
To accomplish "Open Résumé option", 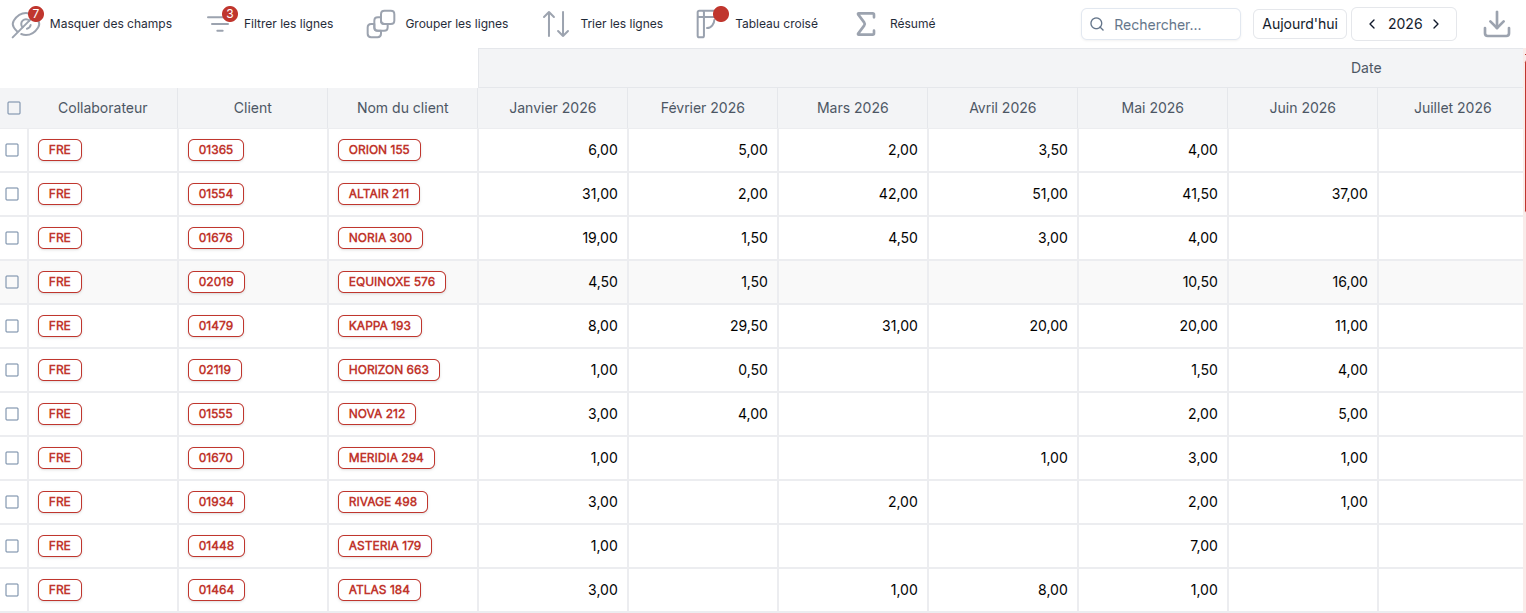I will [913, 24].
